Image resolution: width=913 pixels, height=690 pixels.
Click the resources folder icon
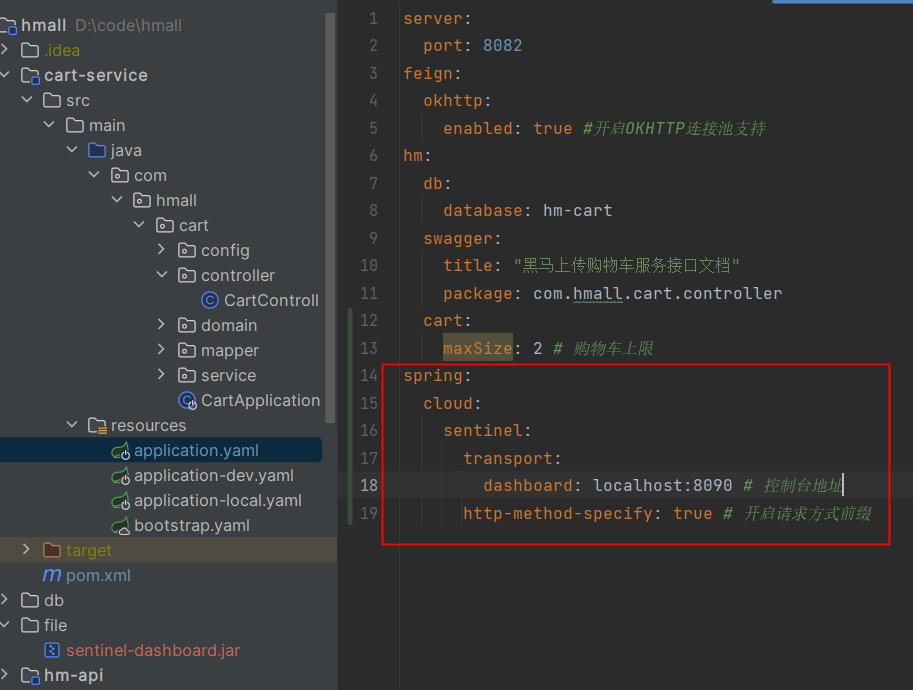97,425
